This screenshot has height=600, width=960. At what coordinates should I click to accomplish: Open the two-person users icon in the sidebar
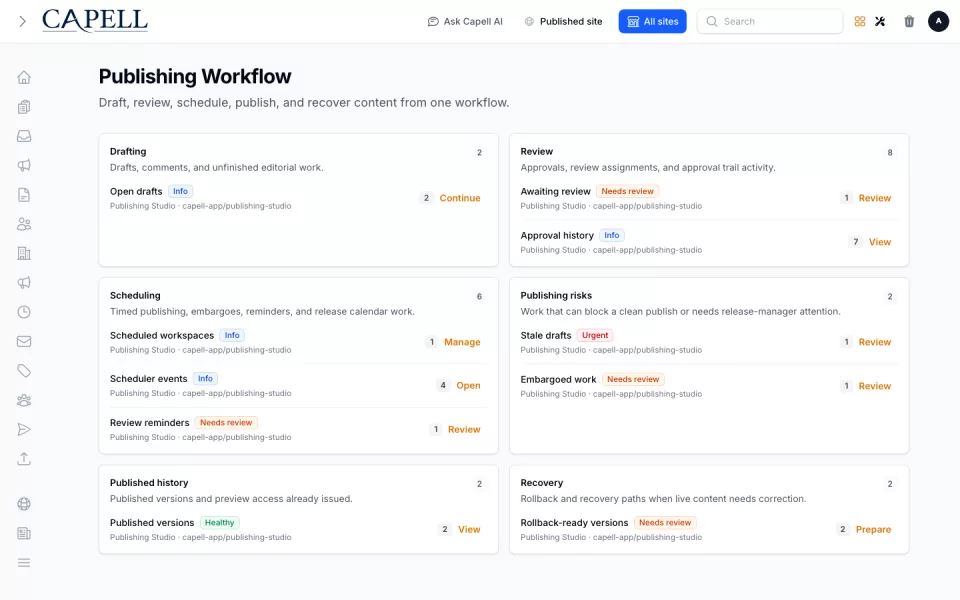coord(24,224)
